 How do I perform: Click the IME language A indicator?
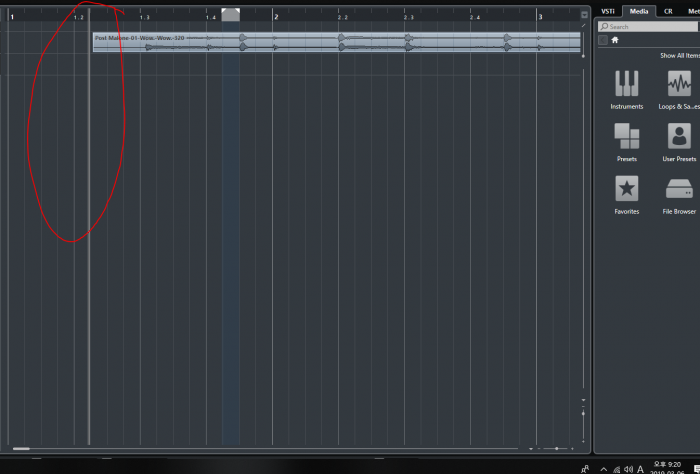point(640,469)
